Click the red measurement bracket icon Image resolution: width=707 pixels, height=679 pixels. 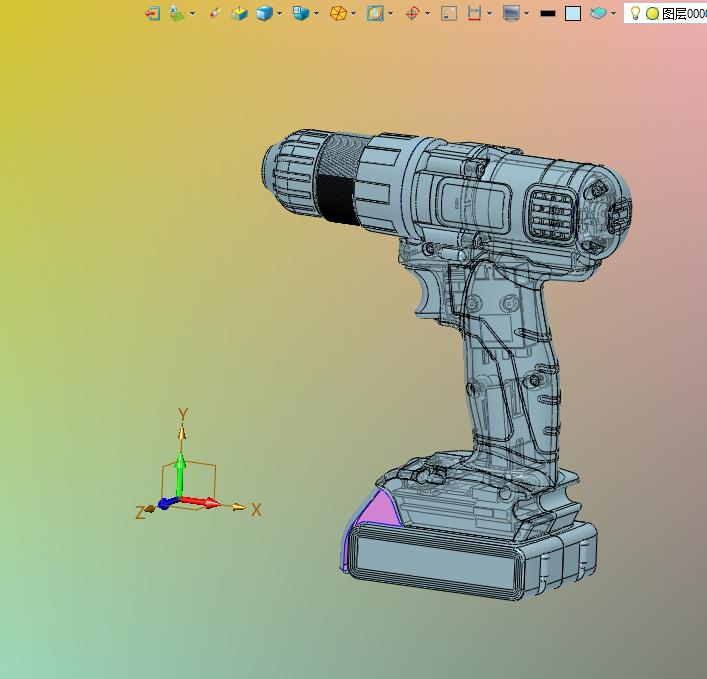pos(474,14)
